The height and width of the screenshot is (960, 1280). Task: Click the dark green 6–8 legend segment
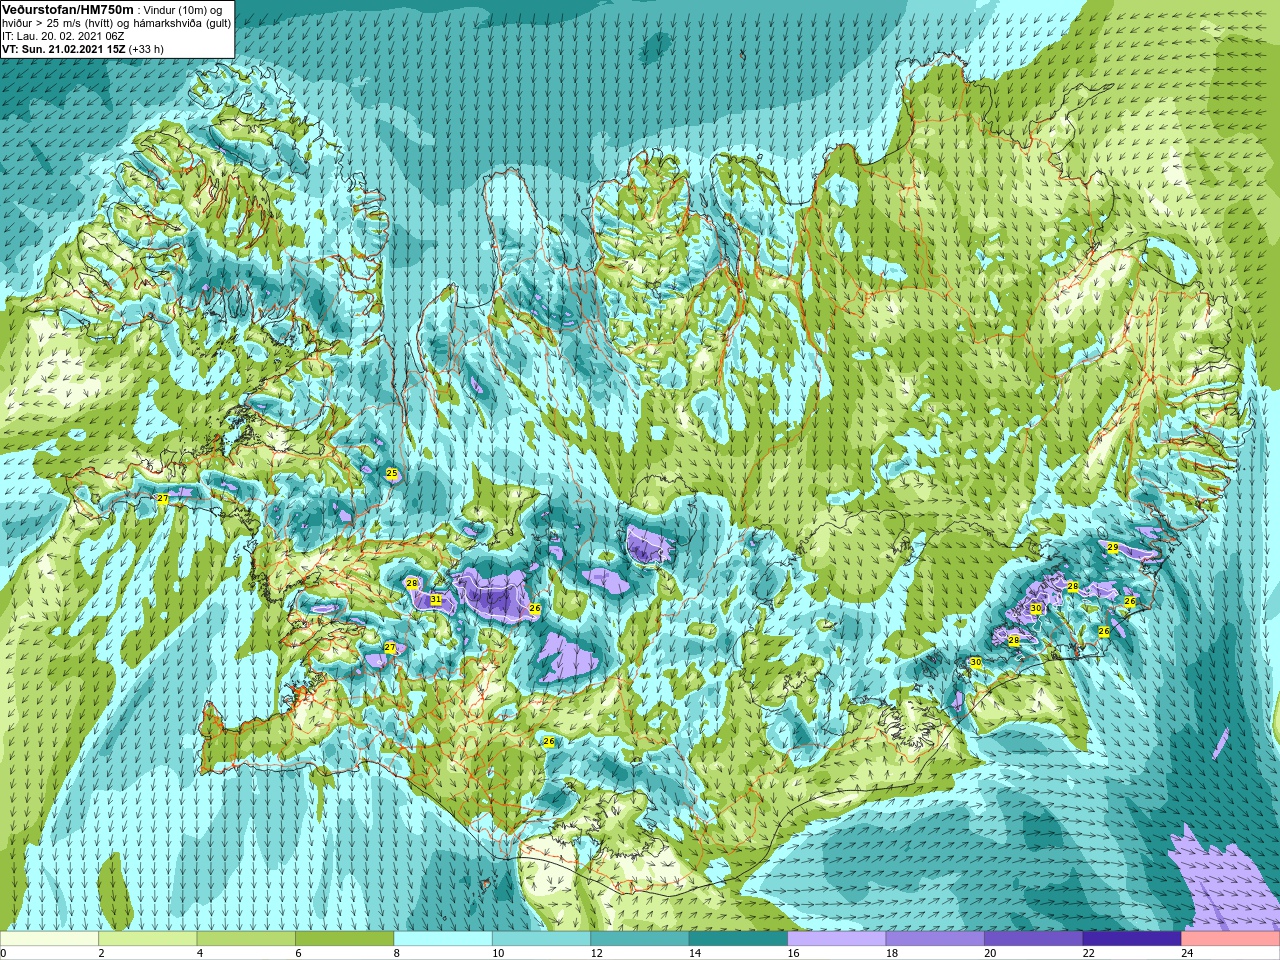coord(345,939)
